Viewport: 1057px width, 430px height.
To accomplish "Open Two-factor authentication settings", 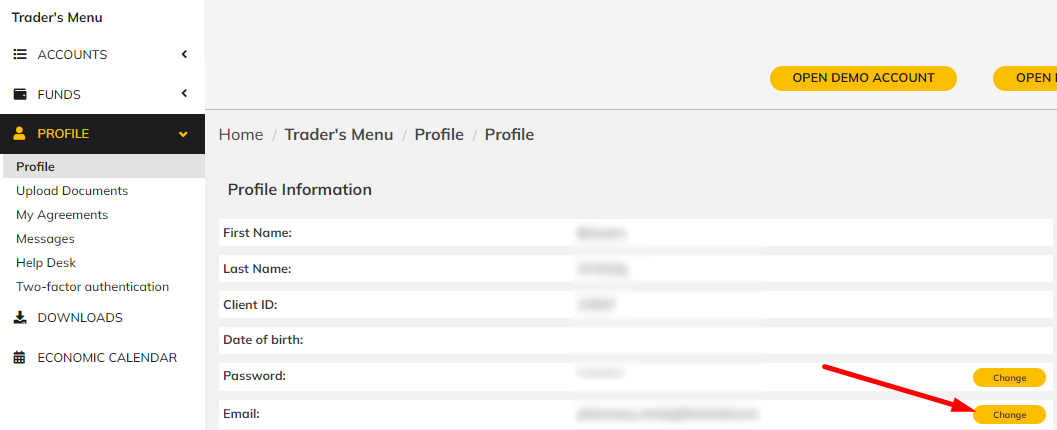I will (x=92, y=287).
